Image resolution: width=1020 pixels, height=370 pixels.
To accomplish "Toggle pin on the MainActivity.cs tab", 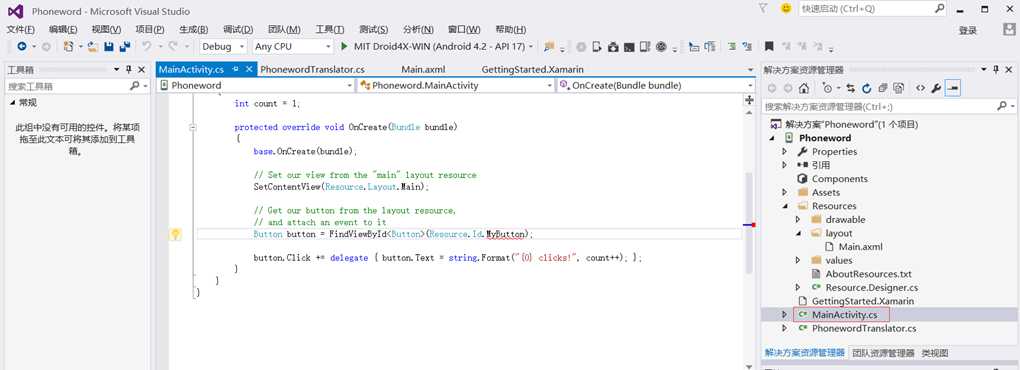I will tap(235, 69).
